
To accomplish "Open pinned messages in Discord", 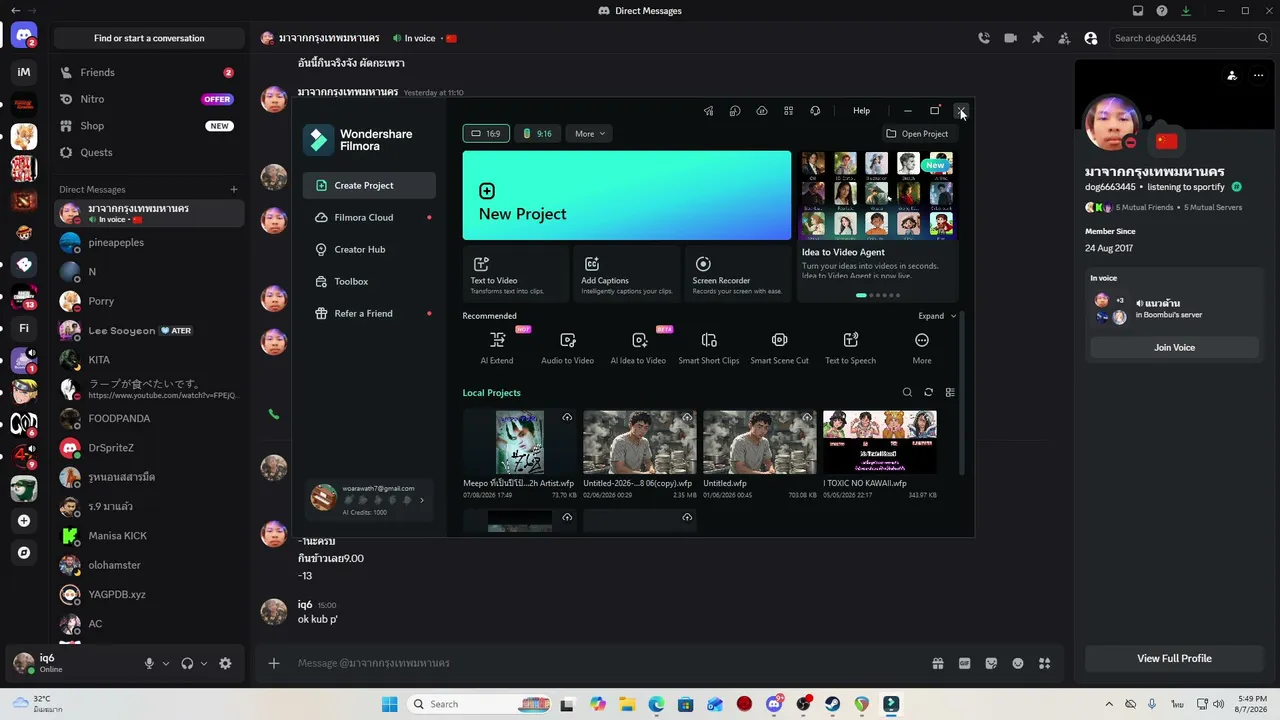I will tap(1037, 38).
